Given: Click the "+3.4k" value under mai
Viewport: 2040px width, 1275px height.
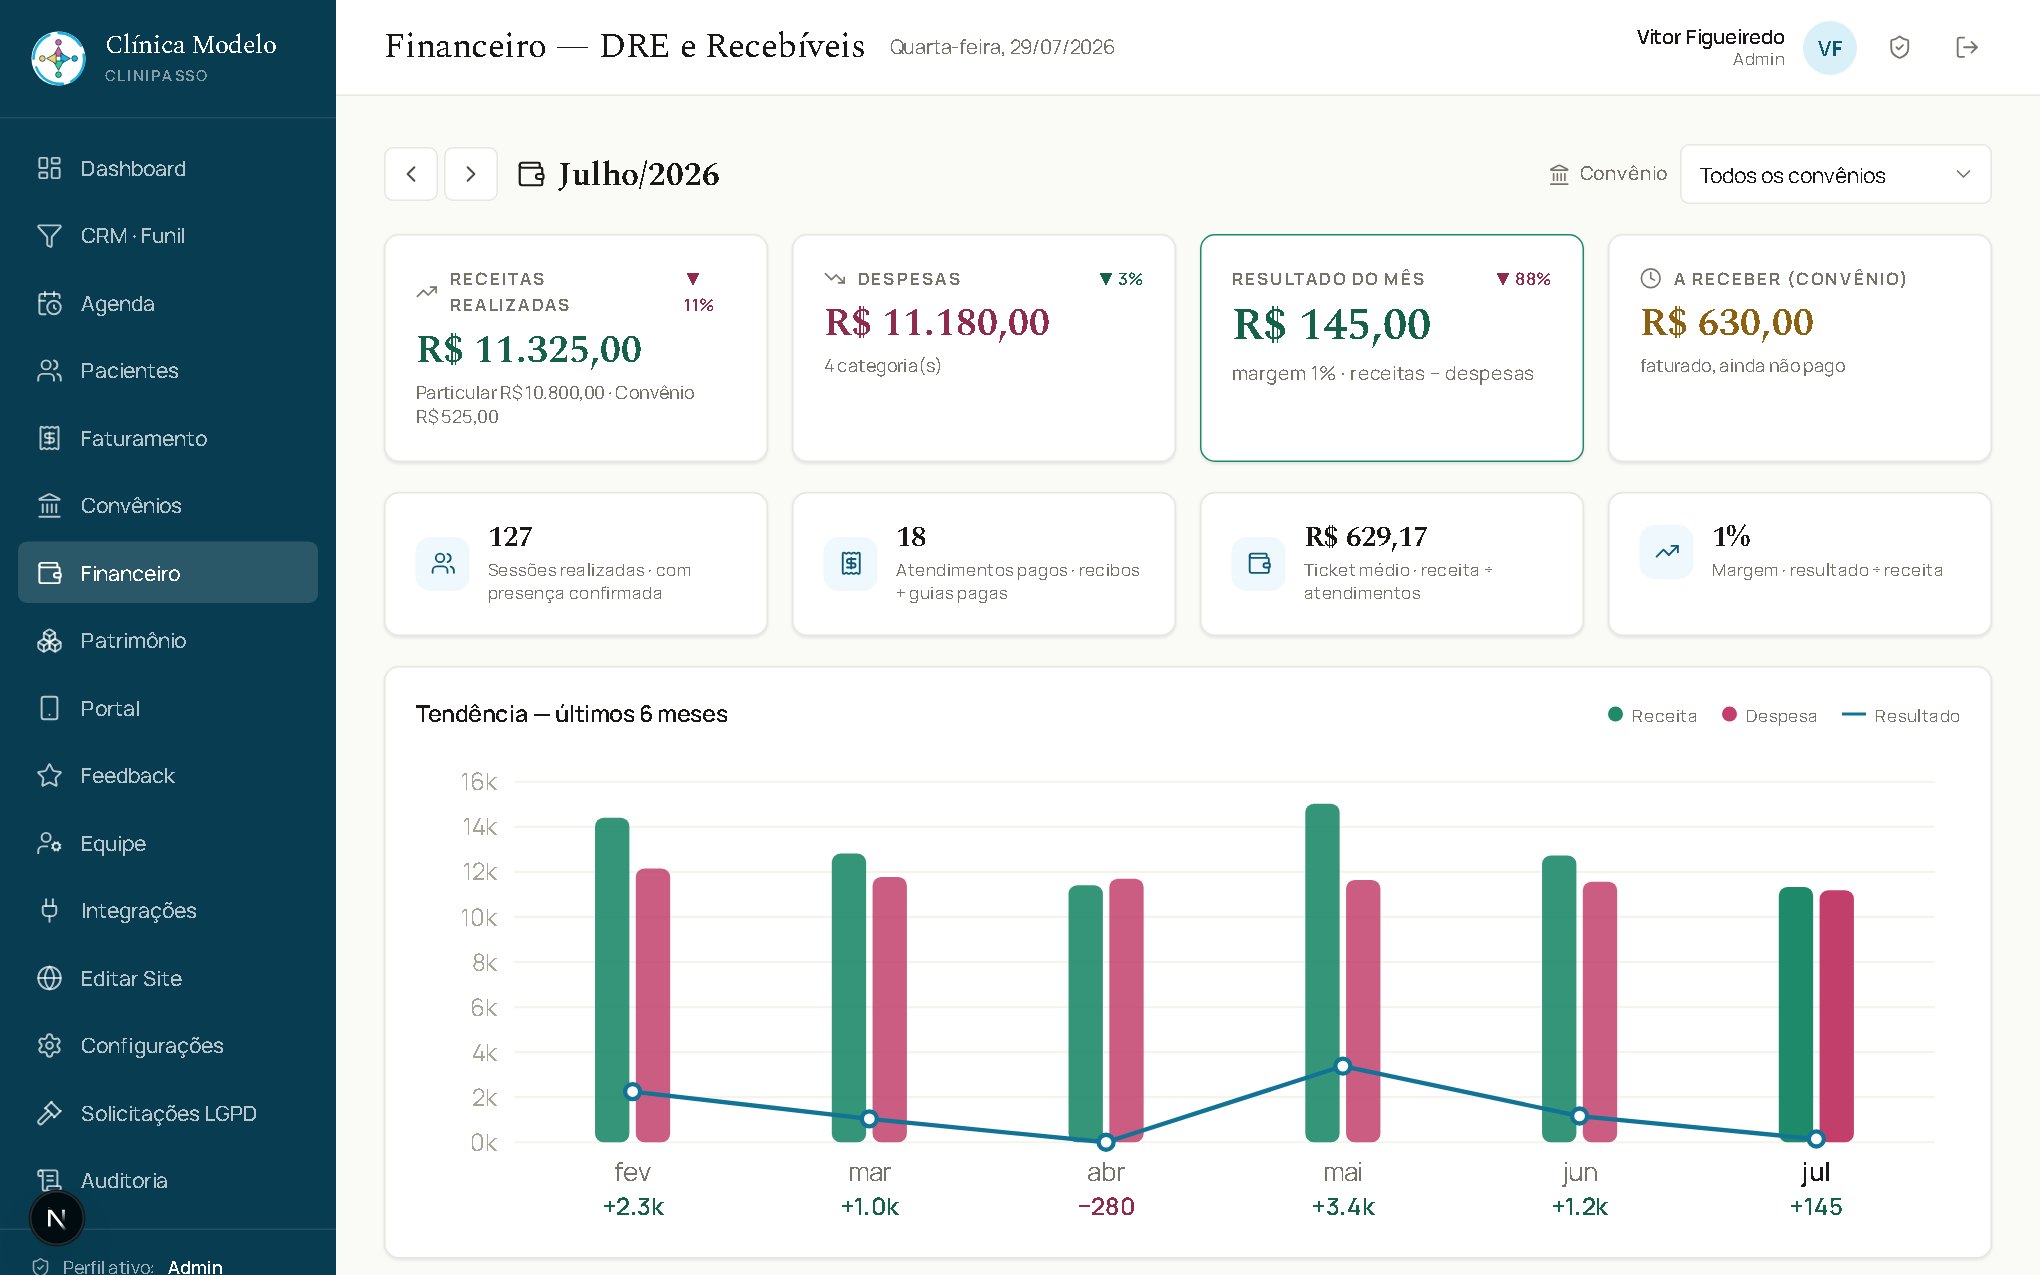Looking at the screenshot, I should pyautogui.click(x=1343, y=1207).
